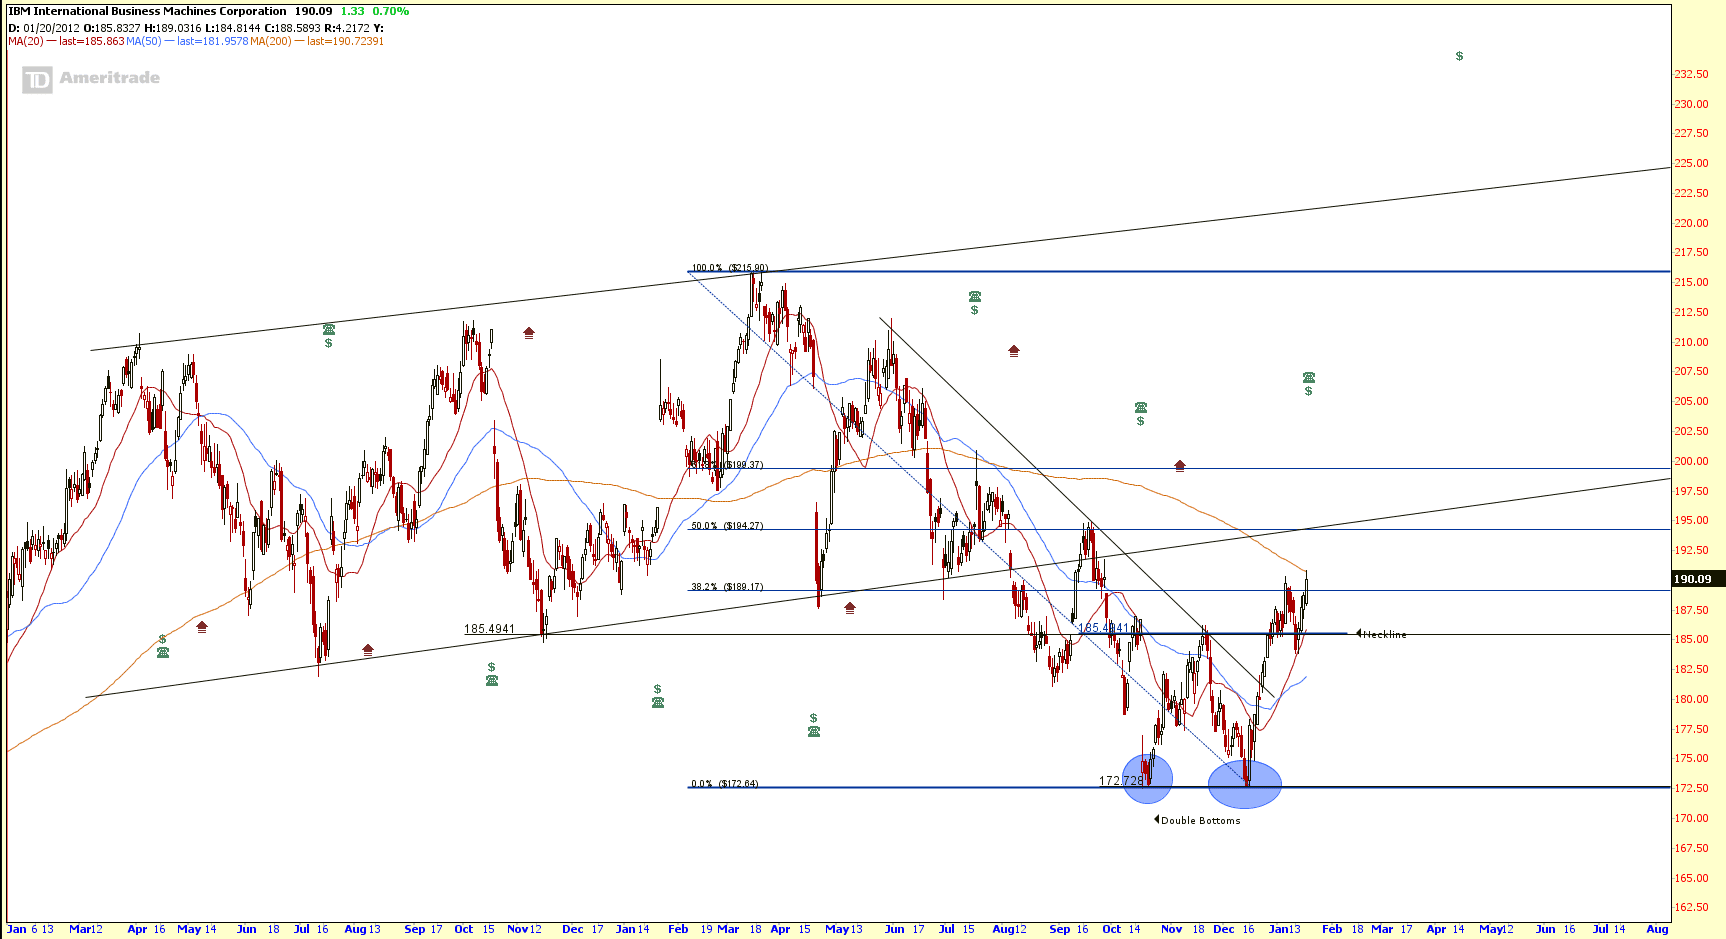The height and width of the screenshot is (939, 1726).
Task: Click the red arrow under the 38.2% ($189.17) label
Action: point(850,607)
